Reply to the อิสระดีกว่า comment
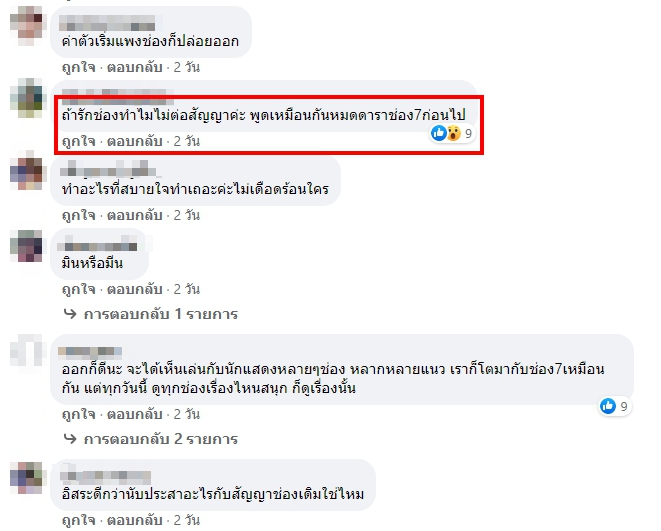This screenshot has width=661, height=531. click(134, 520)
